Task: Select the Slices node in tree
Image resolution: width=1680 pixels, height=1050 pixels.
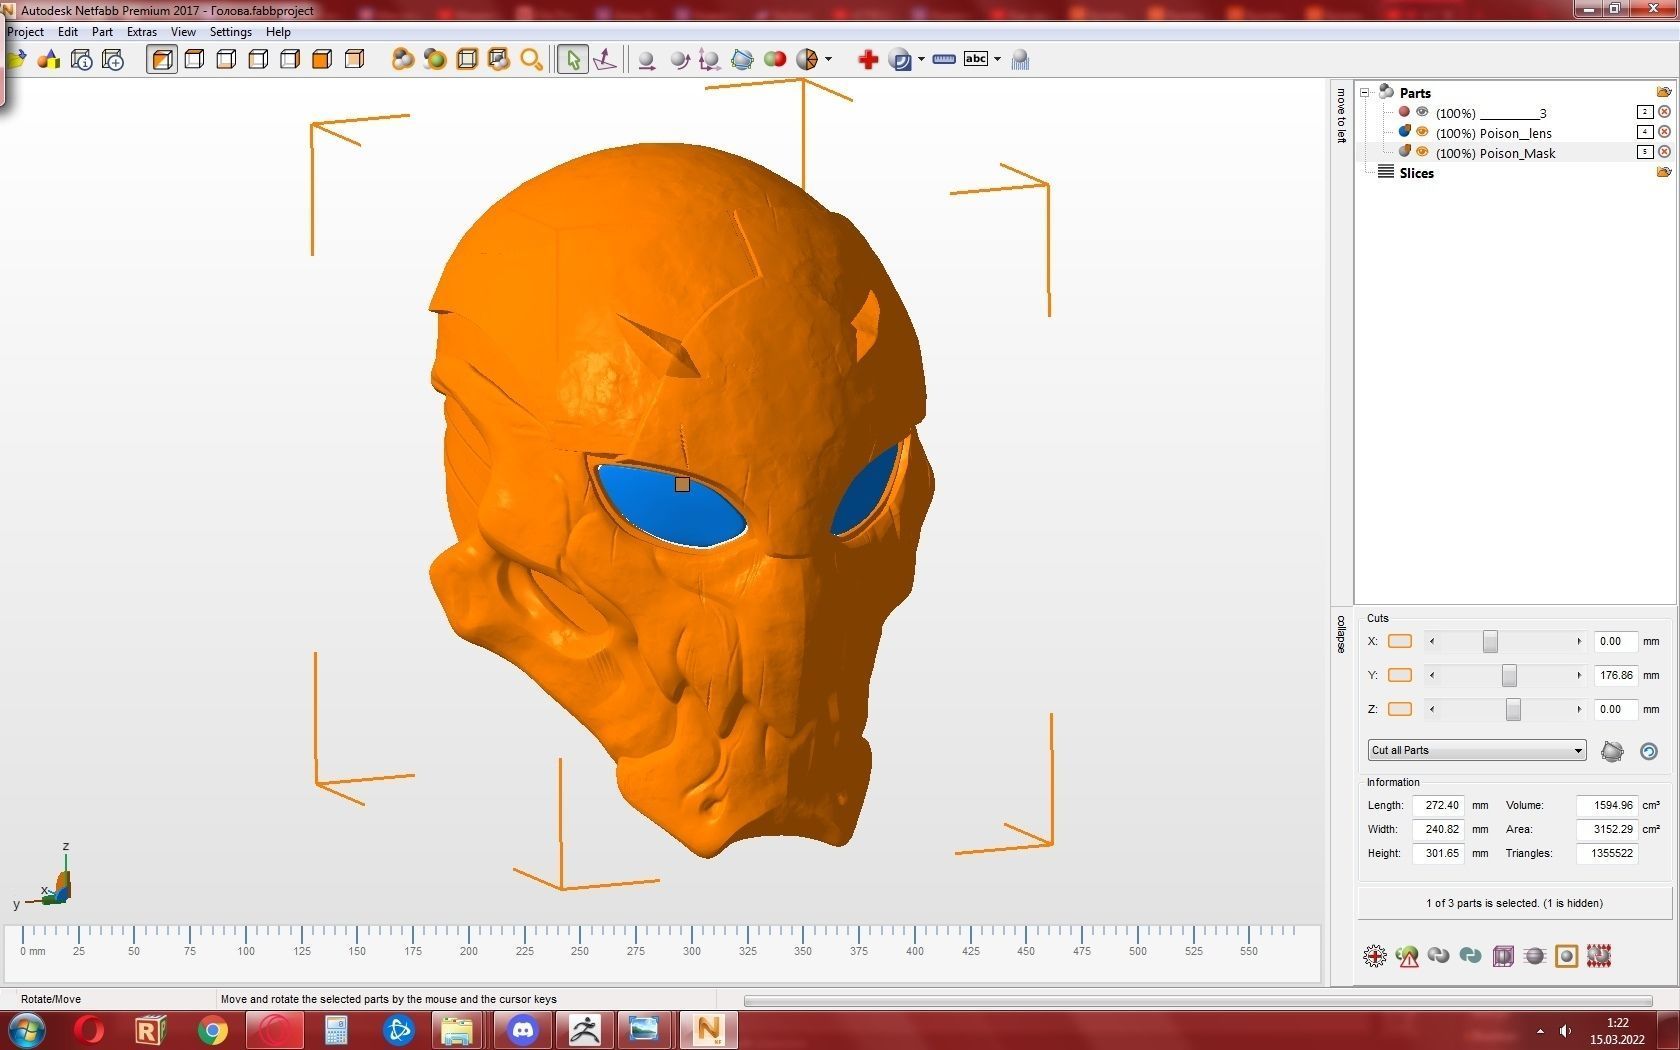Action: (1416, 173)
